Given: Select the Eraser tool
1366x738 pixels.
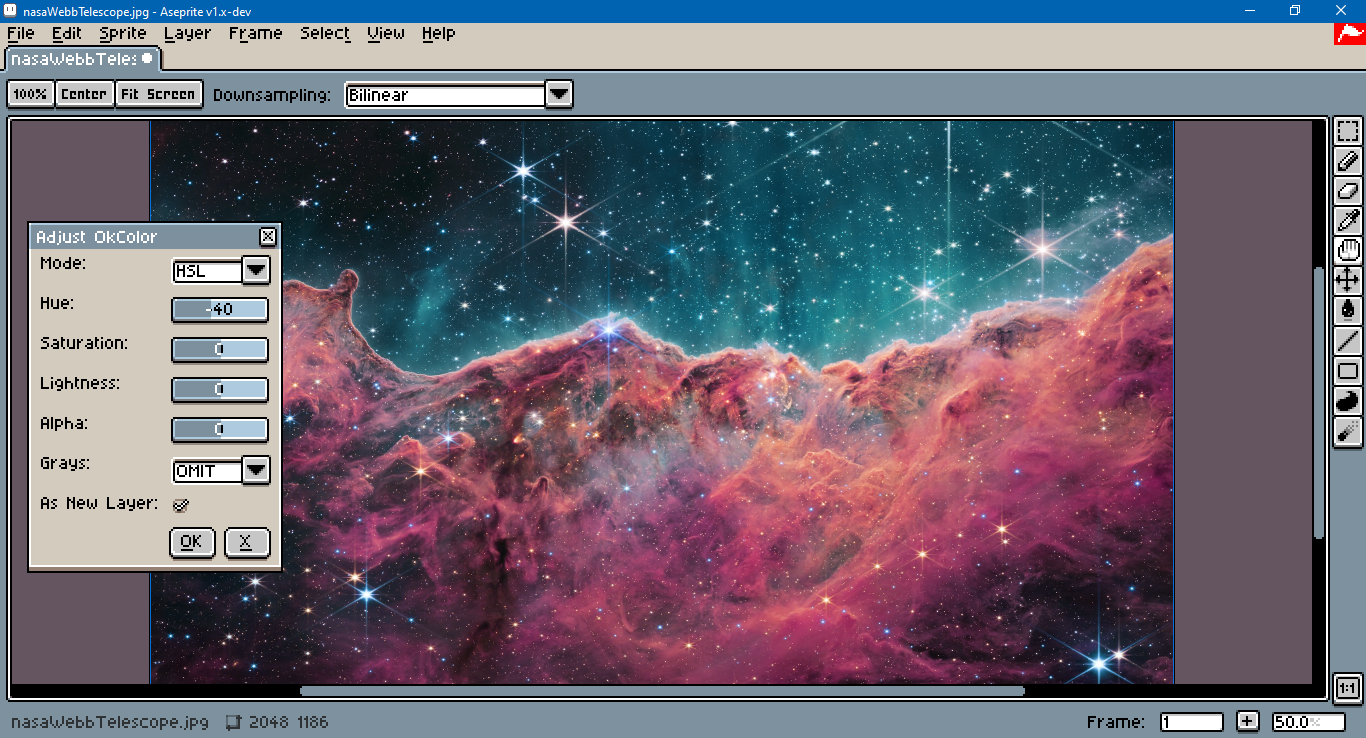Looking at the screenshot, I should (1348, 191).
